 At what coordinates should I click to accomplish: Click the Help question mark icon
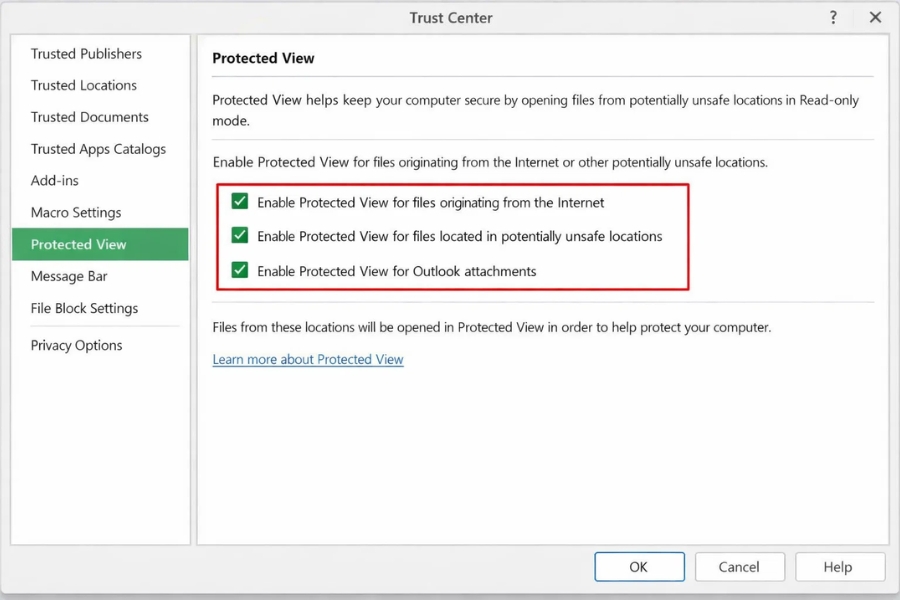tap(833, 17)
